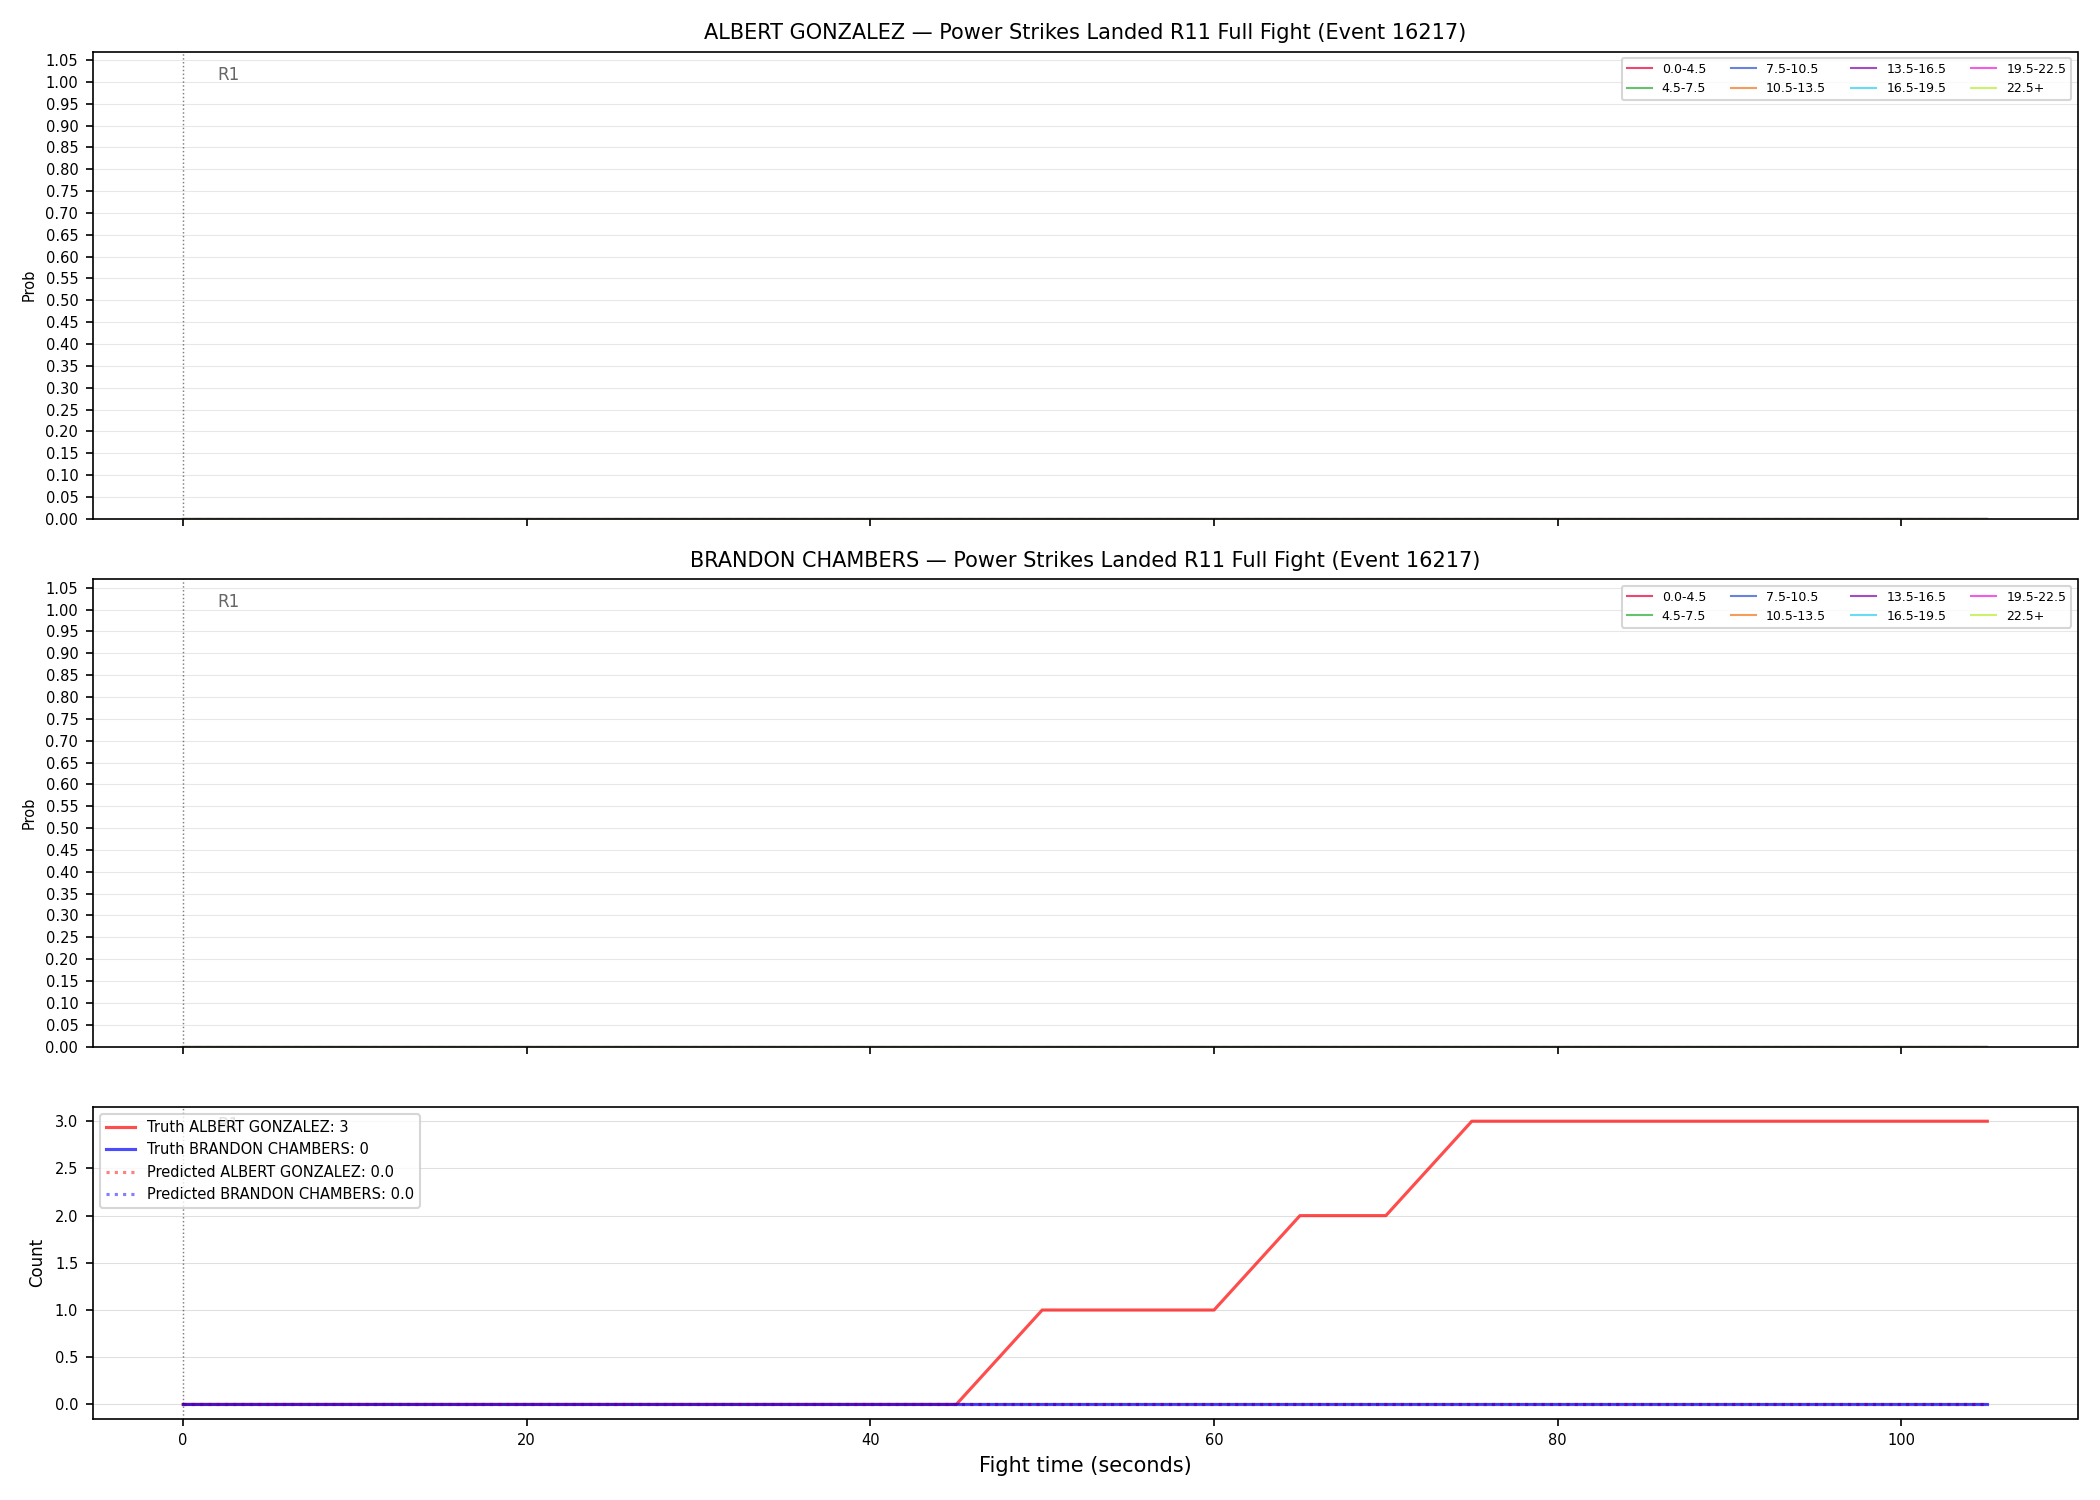Click the 4.5-7.5 legend entry in middle chart
2100x1500 pixels.
pos(1666,616)
